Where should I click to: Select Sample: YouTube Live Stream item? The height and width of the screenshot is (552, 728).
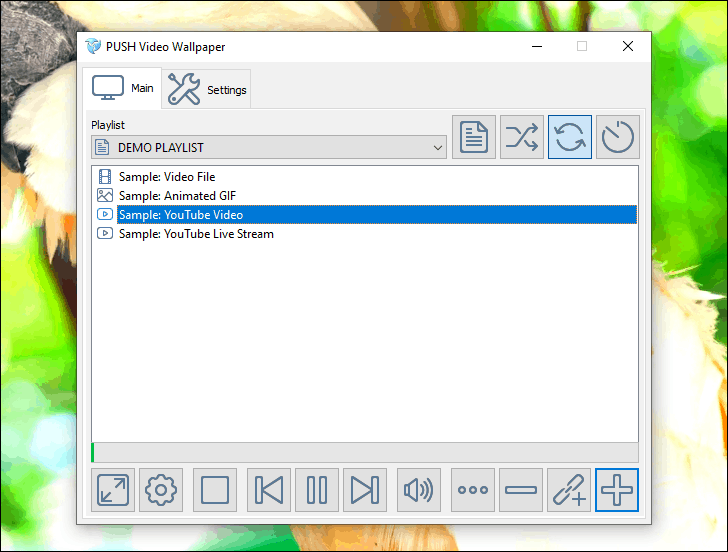pyautogui.click(x=196, y=234)
